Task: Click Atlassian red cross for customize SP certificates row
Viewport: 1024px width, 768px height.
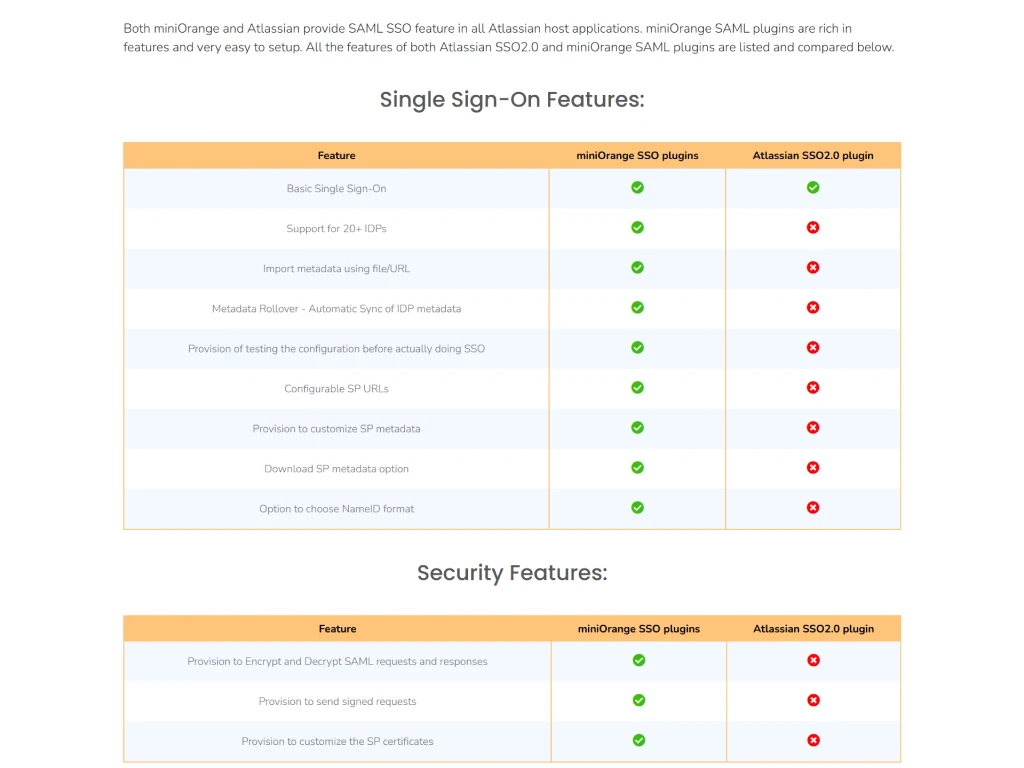Action: pyautogui.click(x=813, y=740)
